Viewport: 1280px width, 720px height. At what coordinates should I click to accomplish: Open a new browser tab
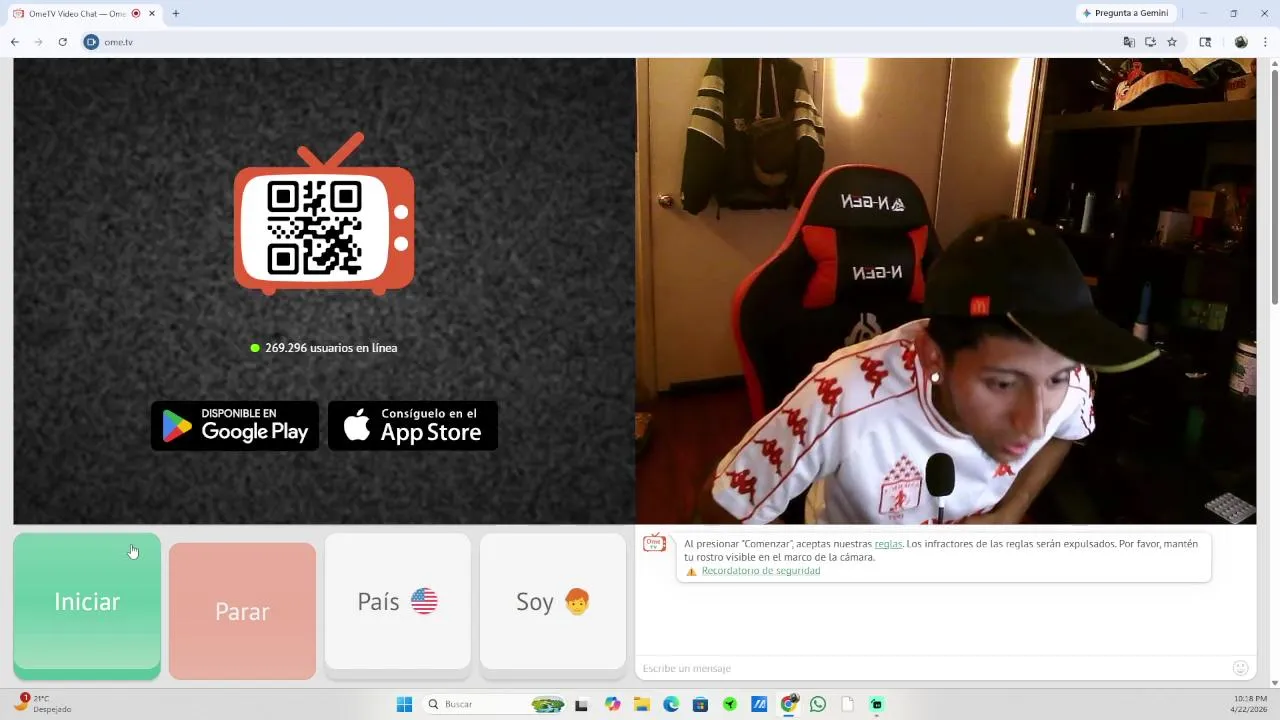176,14
